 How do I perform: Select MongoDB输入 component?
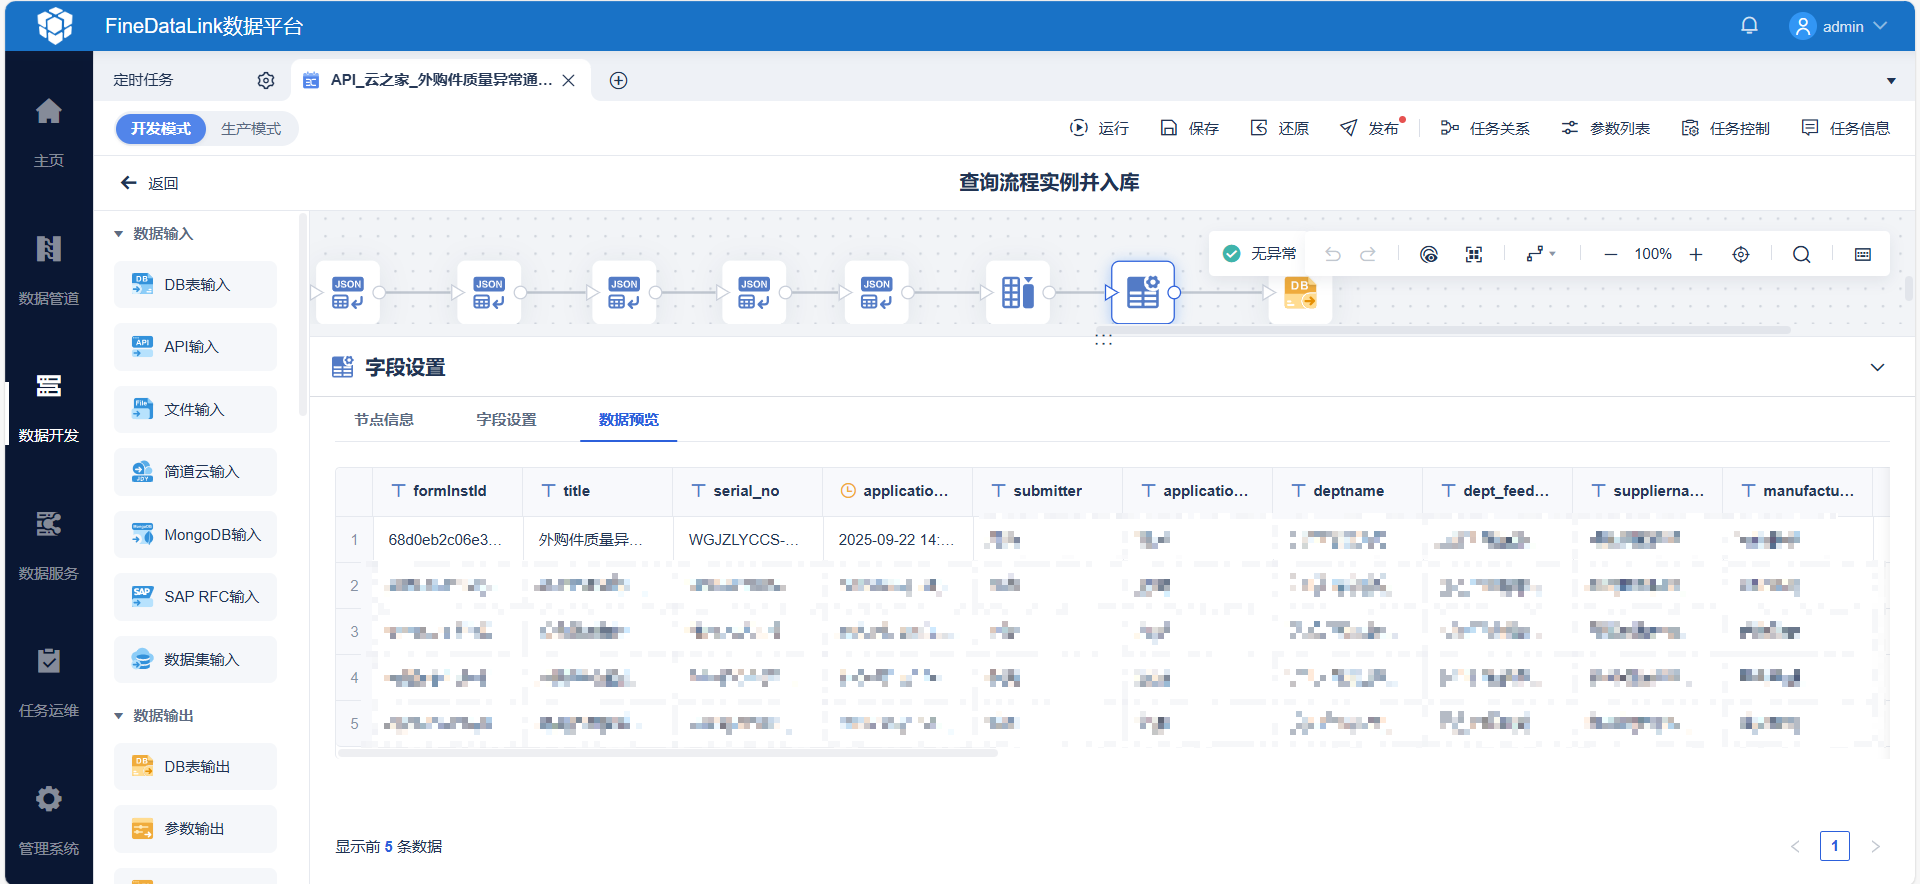pos(195,535)
